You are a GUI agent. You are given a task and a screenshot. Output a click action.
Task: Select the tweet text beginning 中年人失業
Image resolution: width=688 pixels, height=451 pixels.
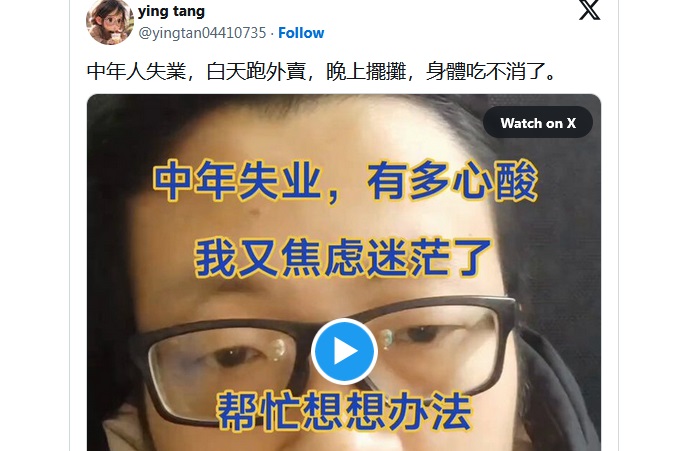pos(321,71)
